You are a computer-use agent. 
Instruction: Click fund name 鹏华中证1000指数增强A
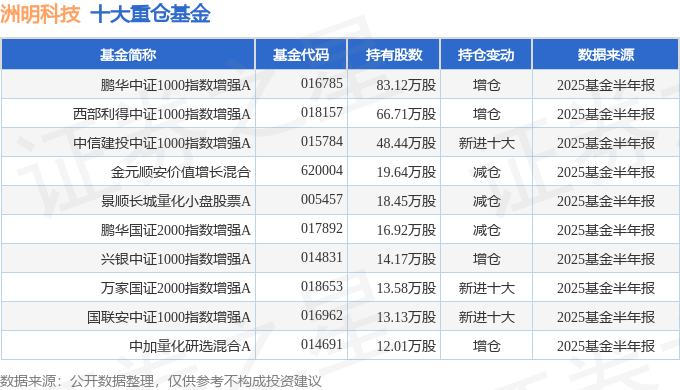(x=176, y=85)
